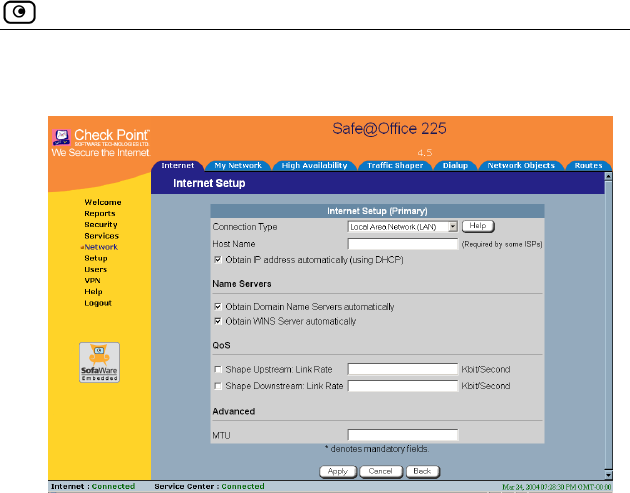
Task: Click Logout in the sidebar menu
Action: [x=98, y=303]
